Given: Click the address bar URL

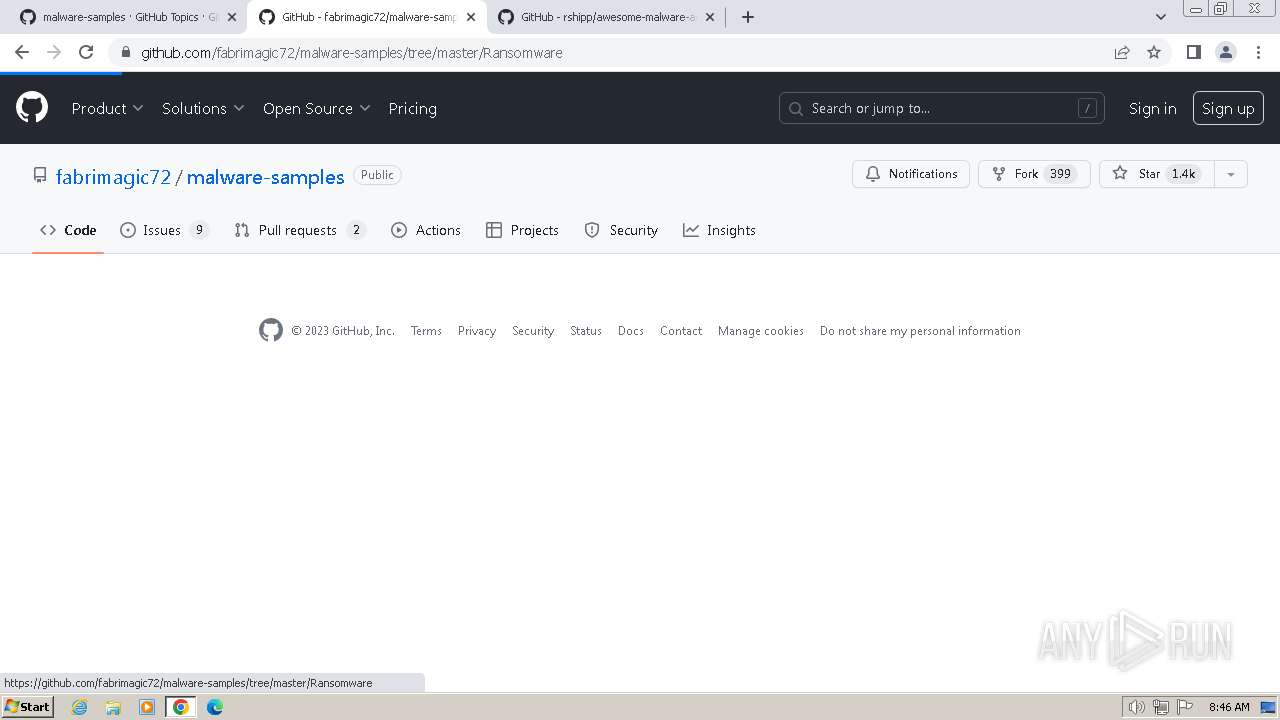Looking at the screenshot, I should tap(352, 52).
